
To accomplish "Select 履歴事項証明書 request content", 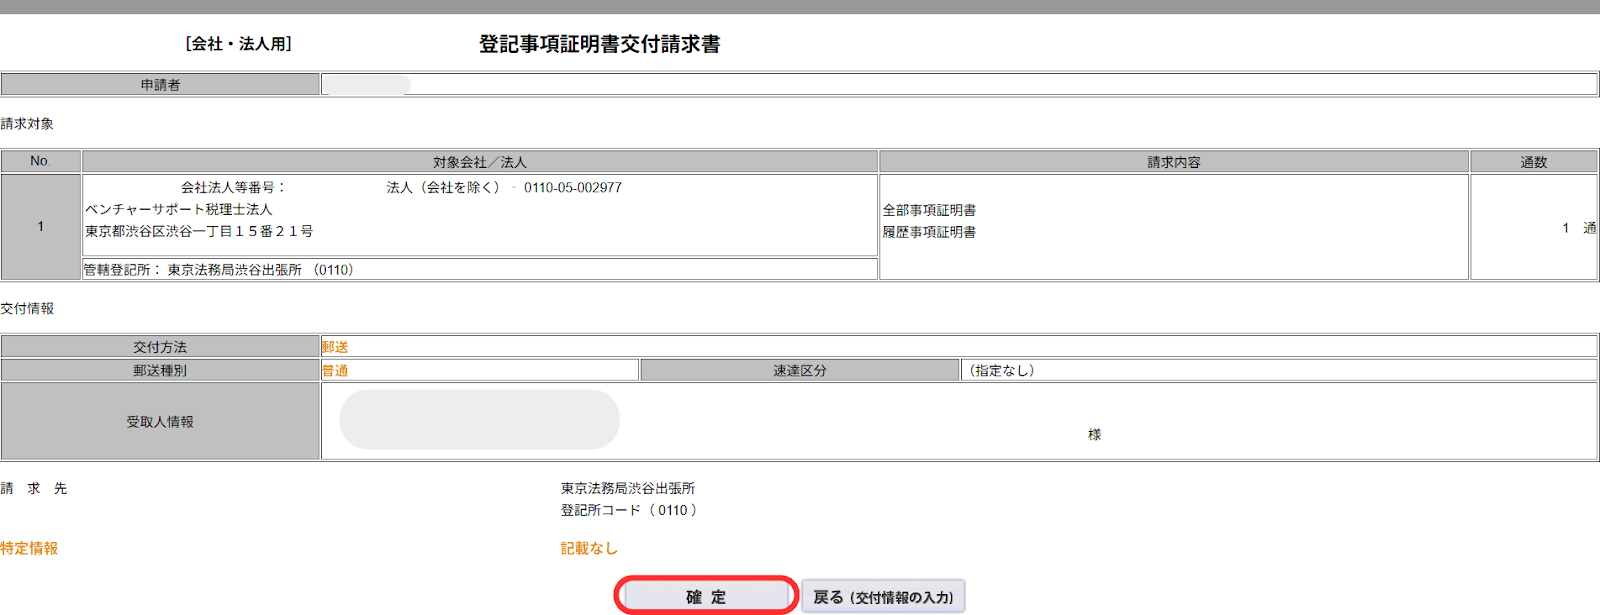I will [x=929, y=232].
